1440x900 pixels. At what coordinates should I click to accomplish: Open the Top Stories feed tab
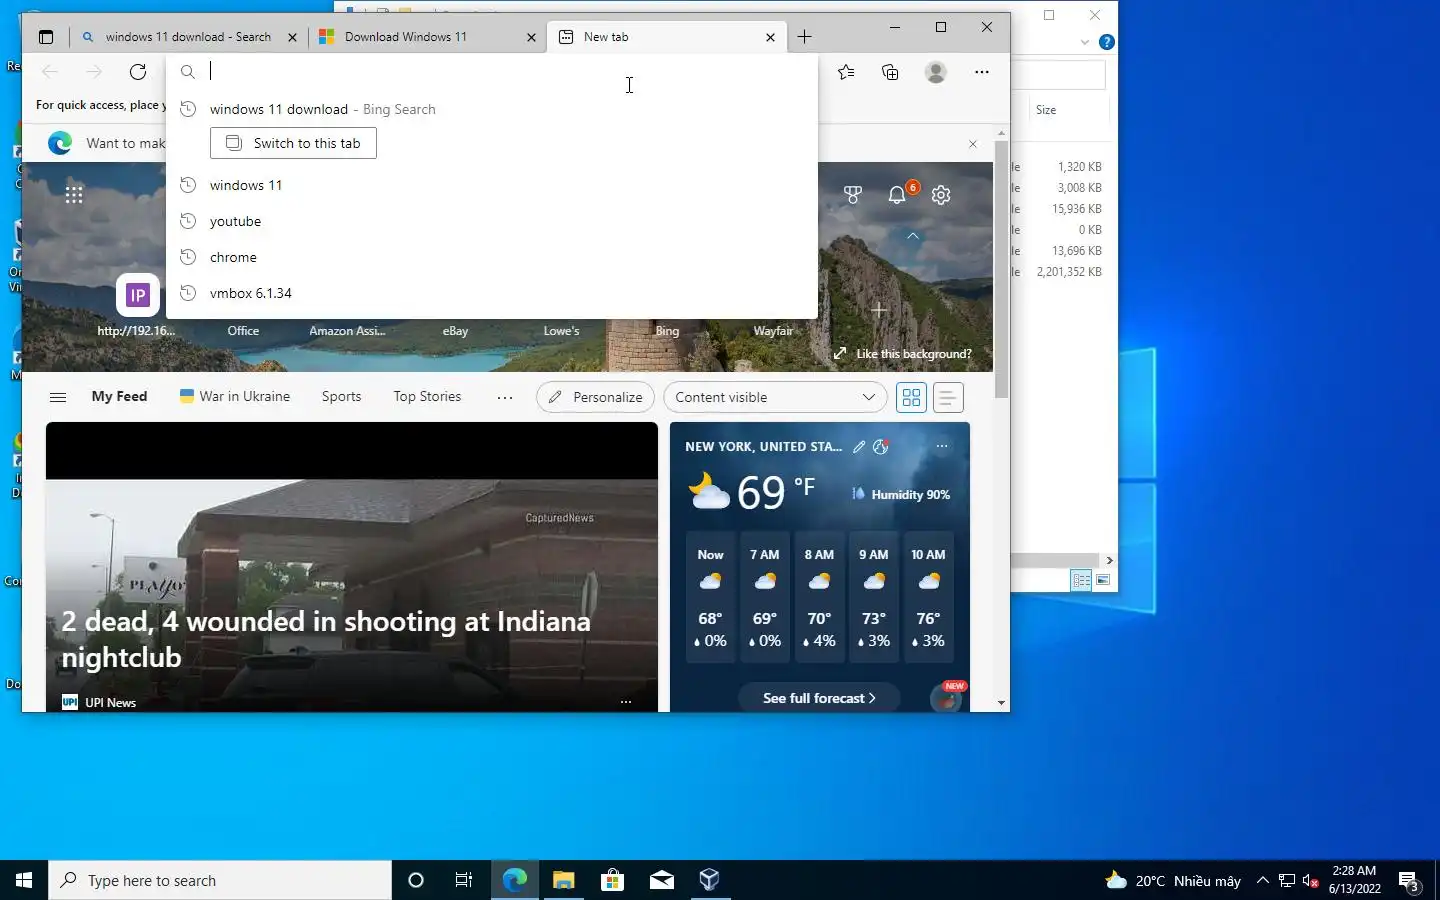click(427, 397)
